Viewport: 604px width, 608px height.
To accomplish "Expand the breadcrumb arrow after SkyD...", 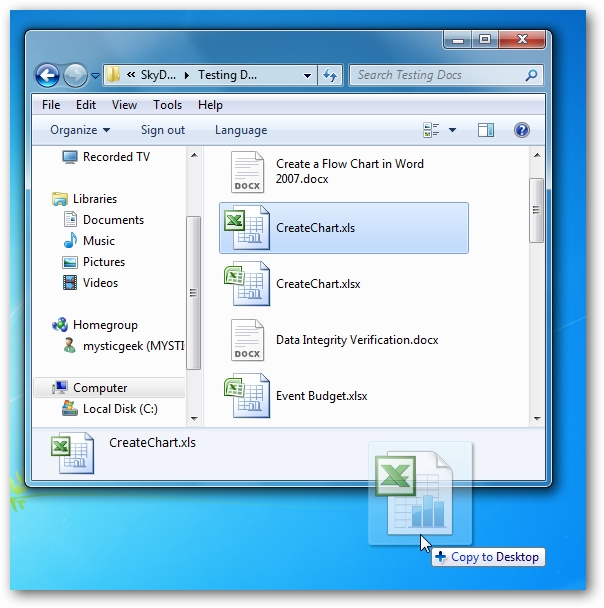I will pyautogui.click(x=187, y=75).
